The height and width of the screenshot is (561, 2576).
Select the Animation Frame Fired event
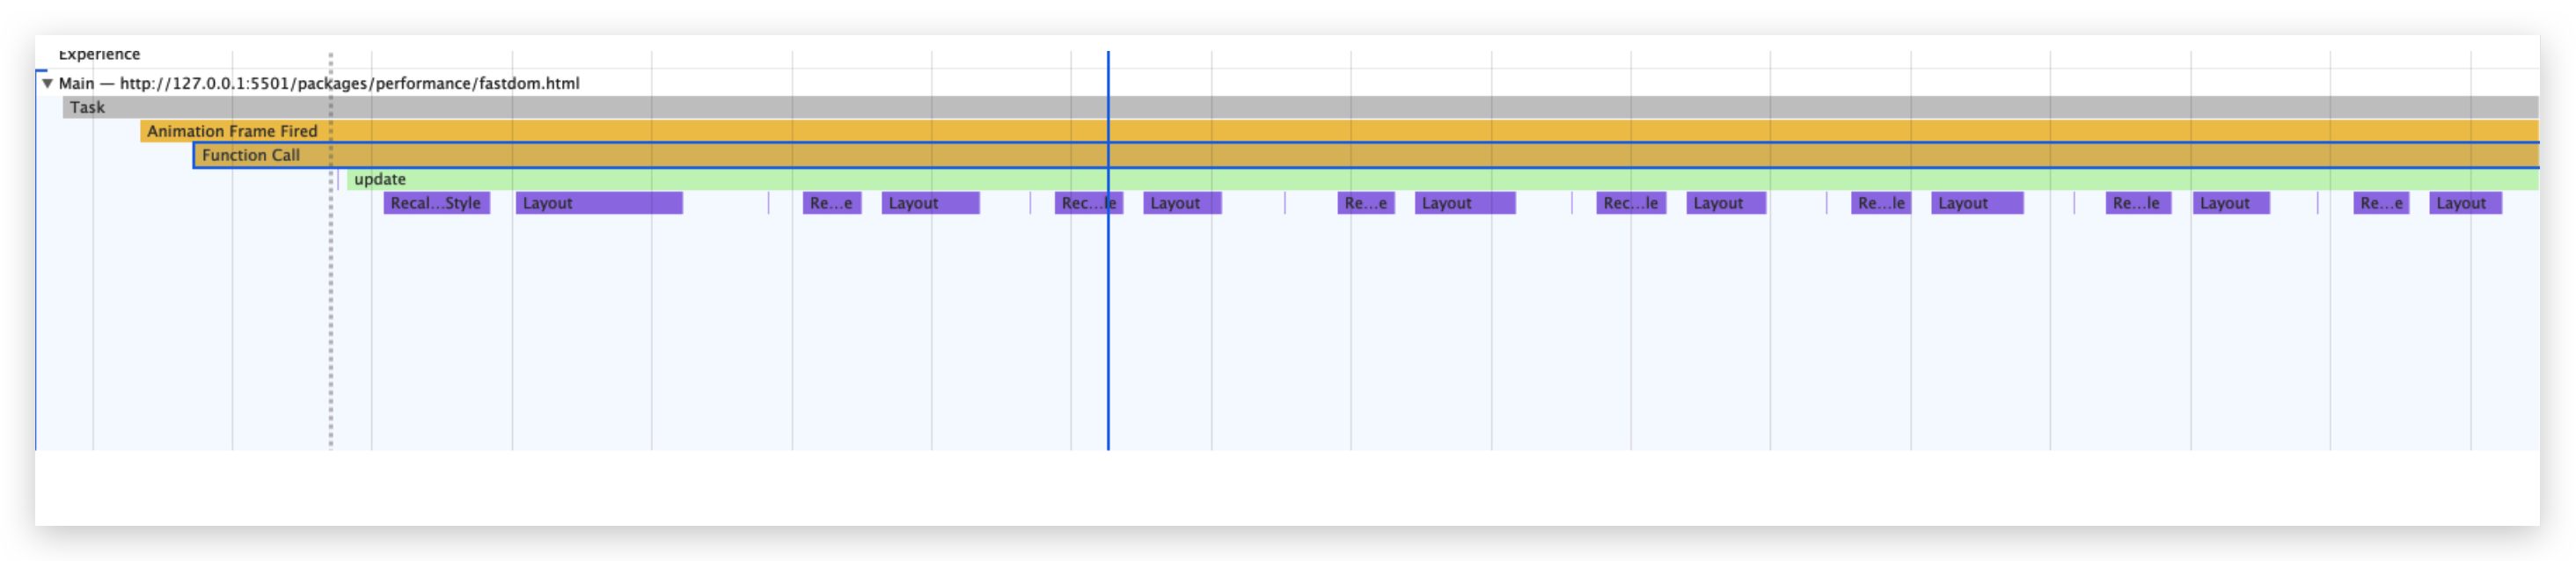1339,131
